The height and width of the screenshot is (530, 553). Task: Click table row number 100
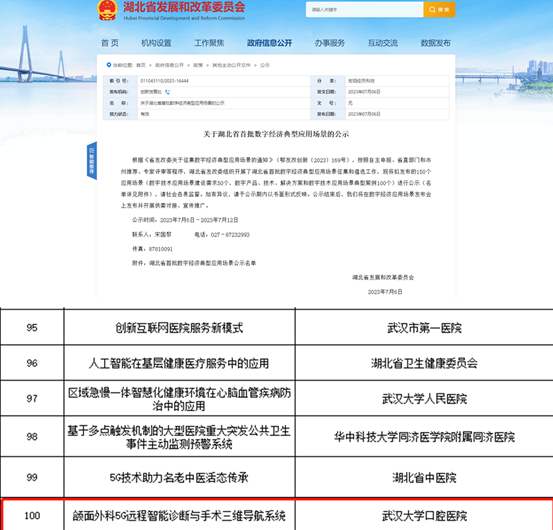[x=32, y=516]
